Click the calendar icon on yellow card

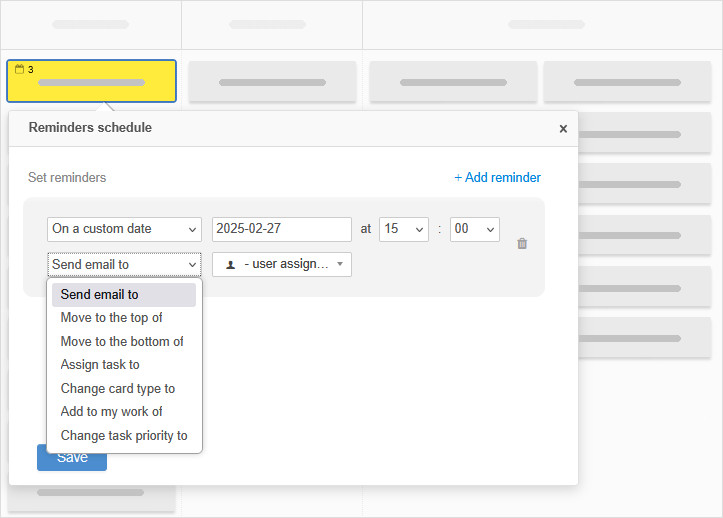19,69
